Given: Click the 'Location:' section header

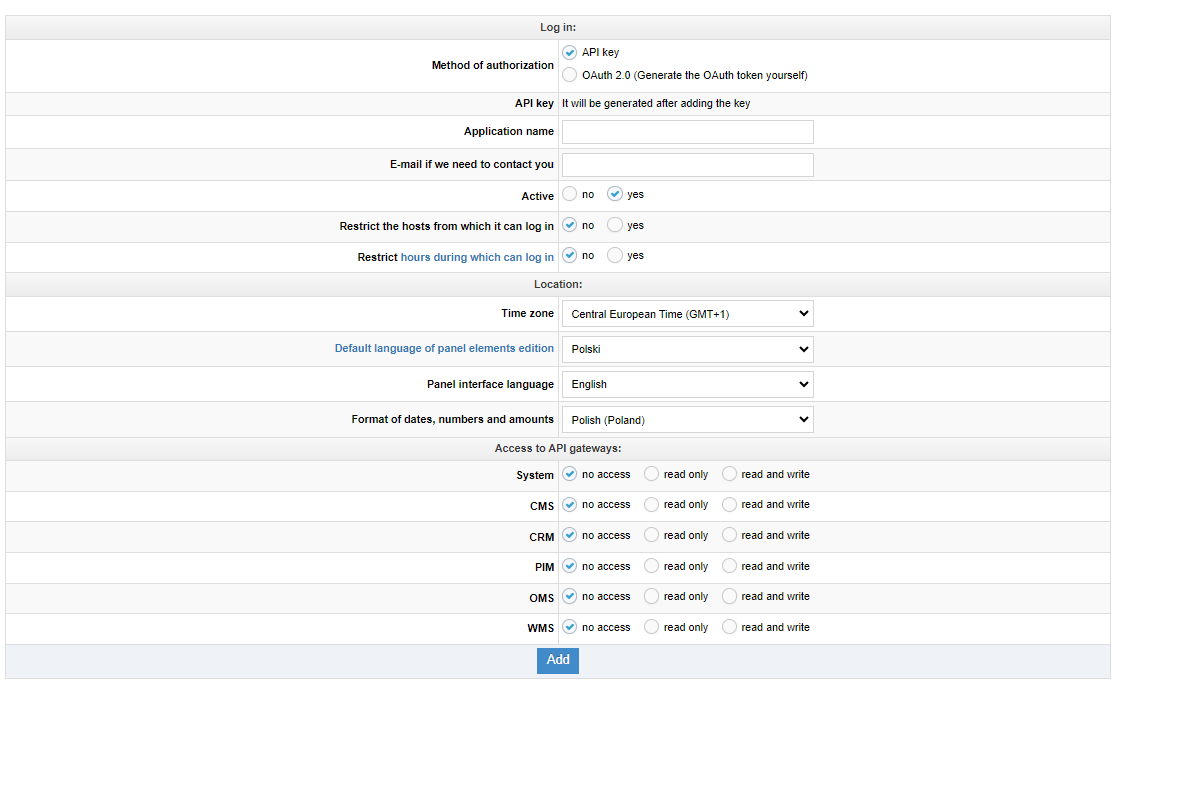Looking at the screenshot, I should [x=558, y=285].
